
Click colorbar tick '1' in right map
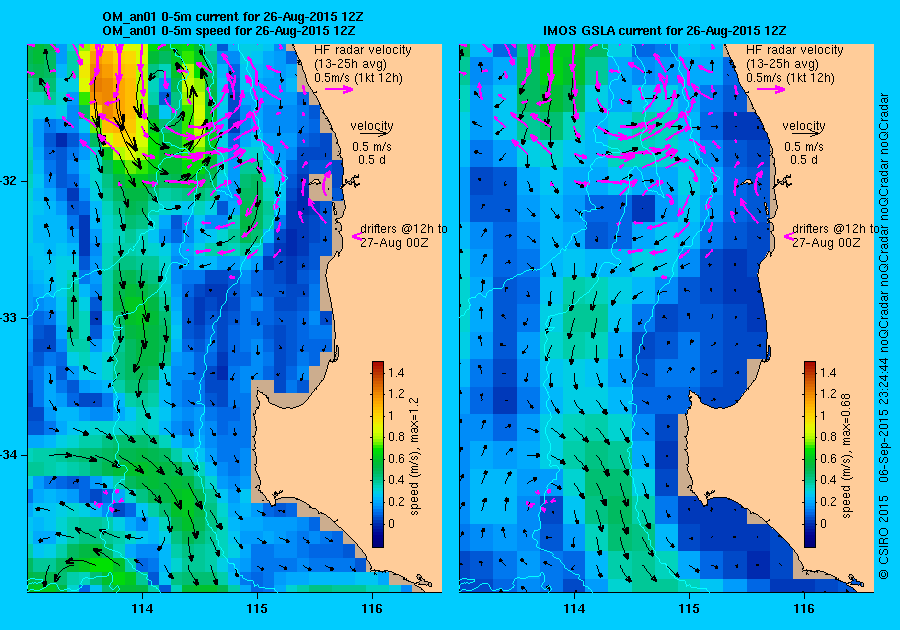pyautogui.click(x=823, y=416)
